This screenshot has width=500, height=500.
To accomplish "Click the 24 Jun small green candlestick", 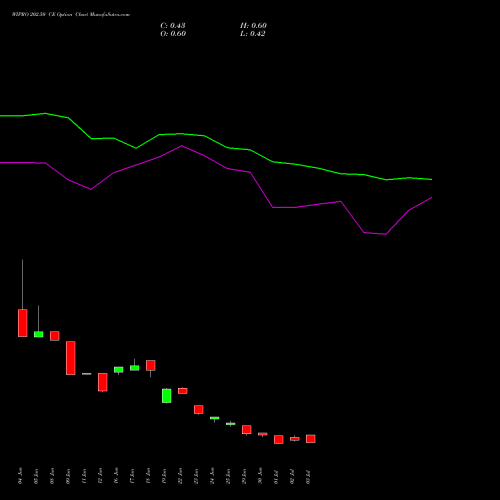I will 215,418.
